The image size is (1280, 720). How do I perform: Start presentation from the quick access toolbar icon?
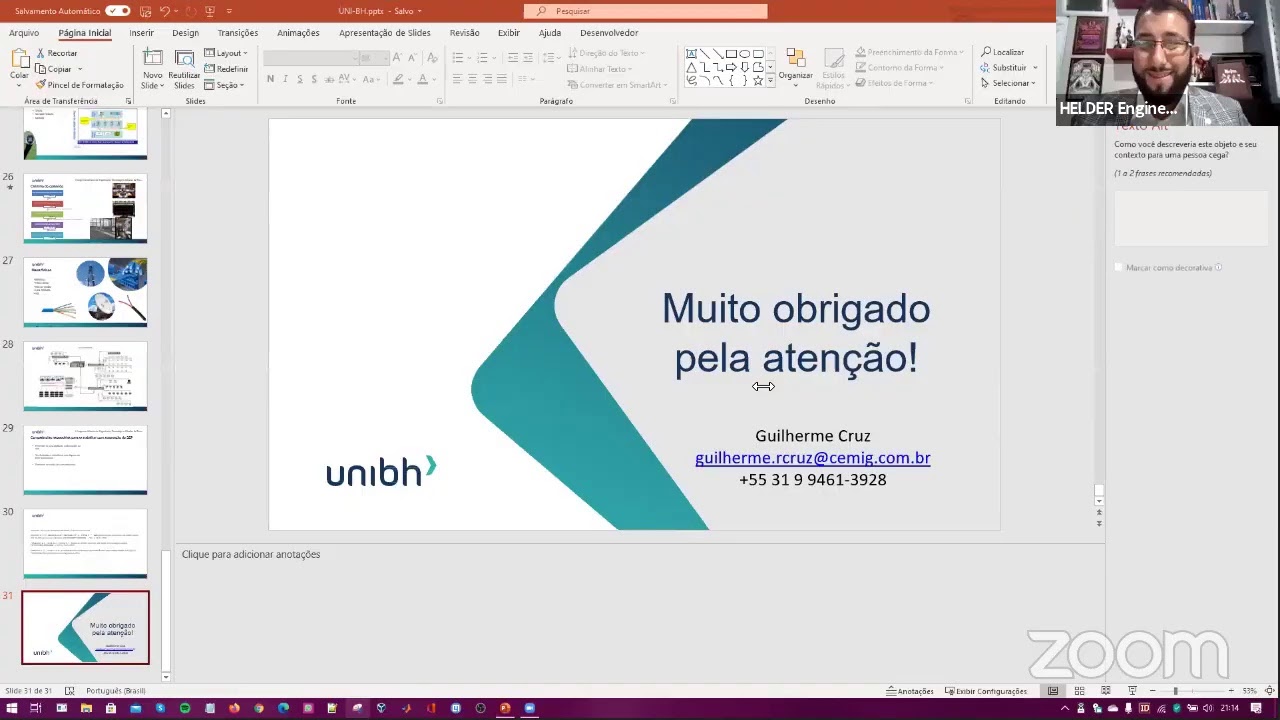pos(209,11)
